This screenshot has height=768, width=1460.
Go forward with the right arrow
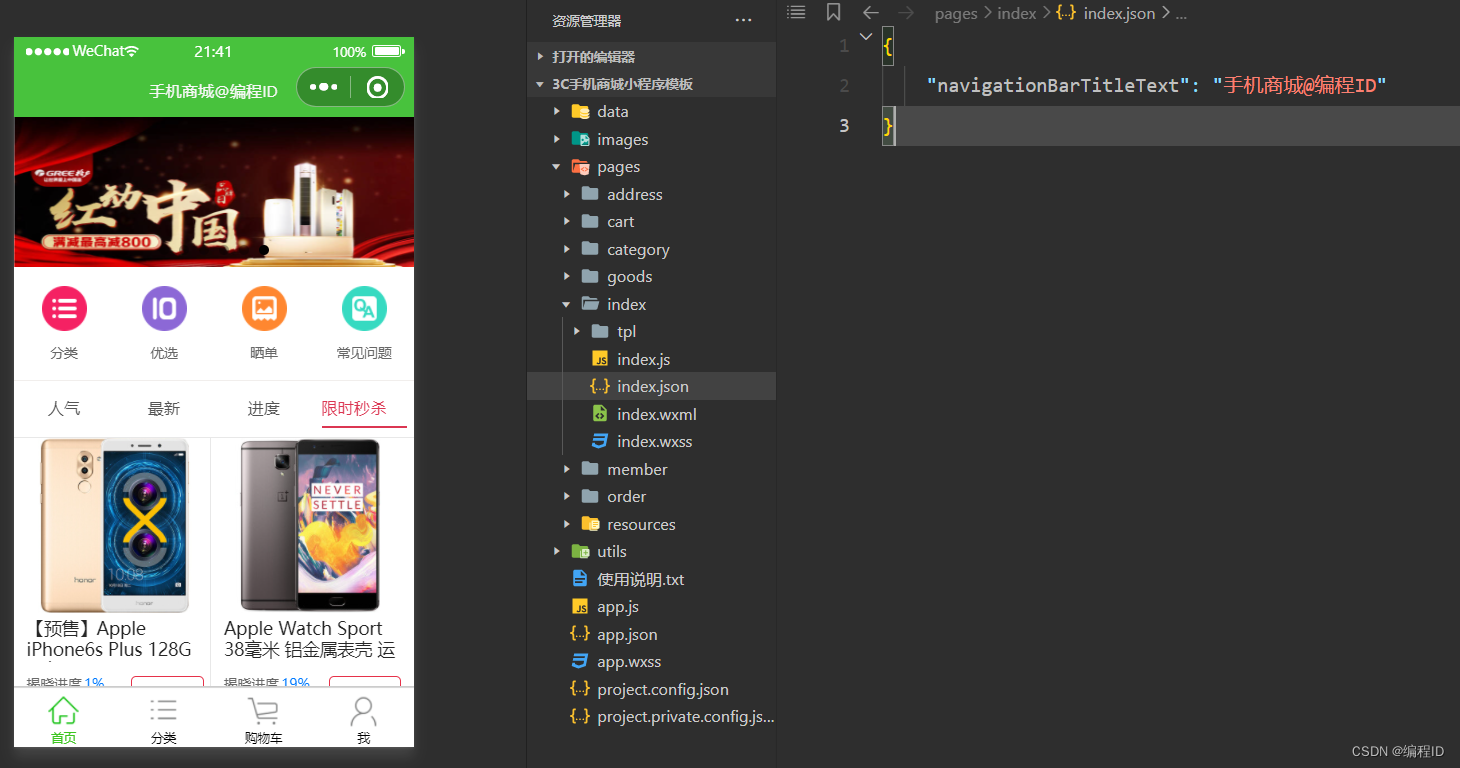[906, 13]
